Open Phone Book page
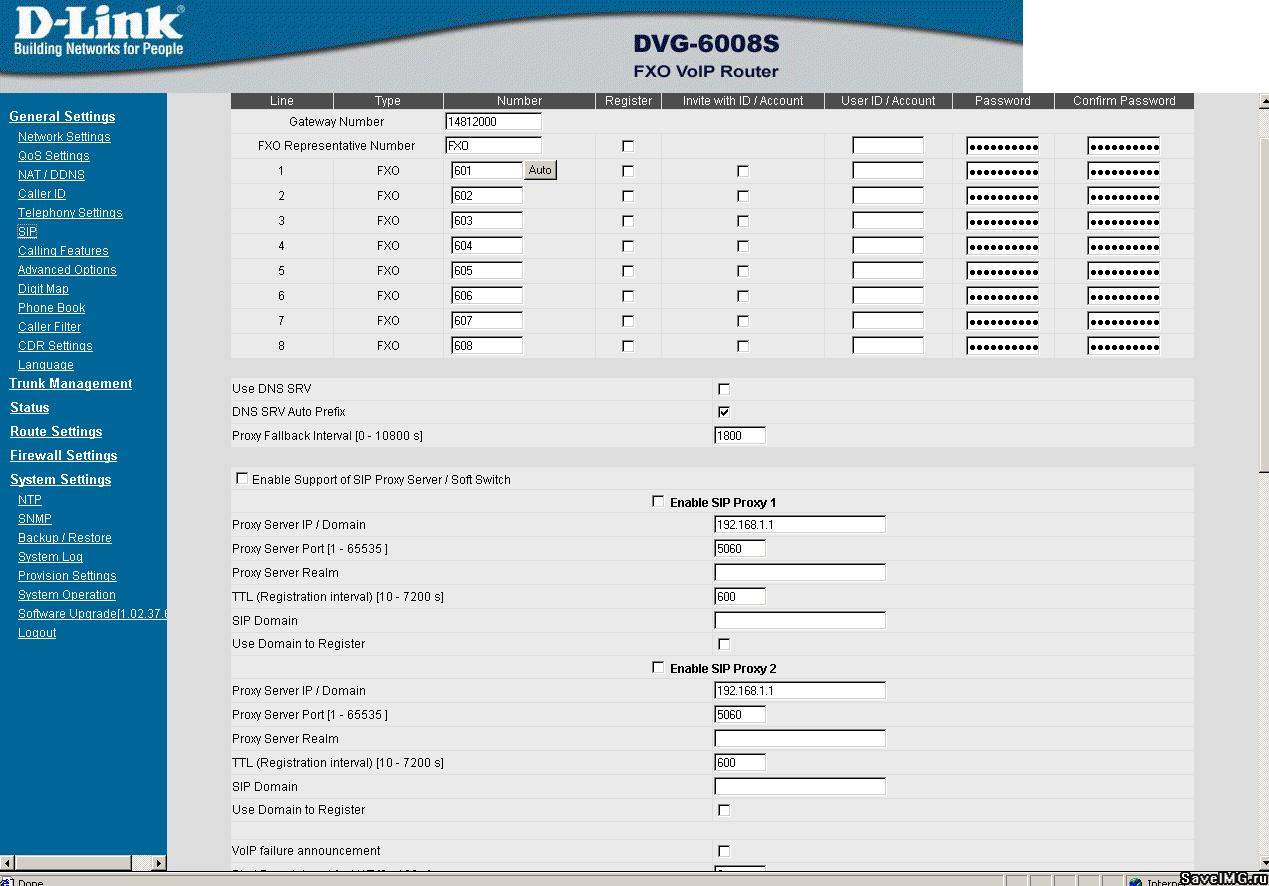 click(x=52, y=308)
